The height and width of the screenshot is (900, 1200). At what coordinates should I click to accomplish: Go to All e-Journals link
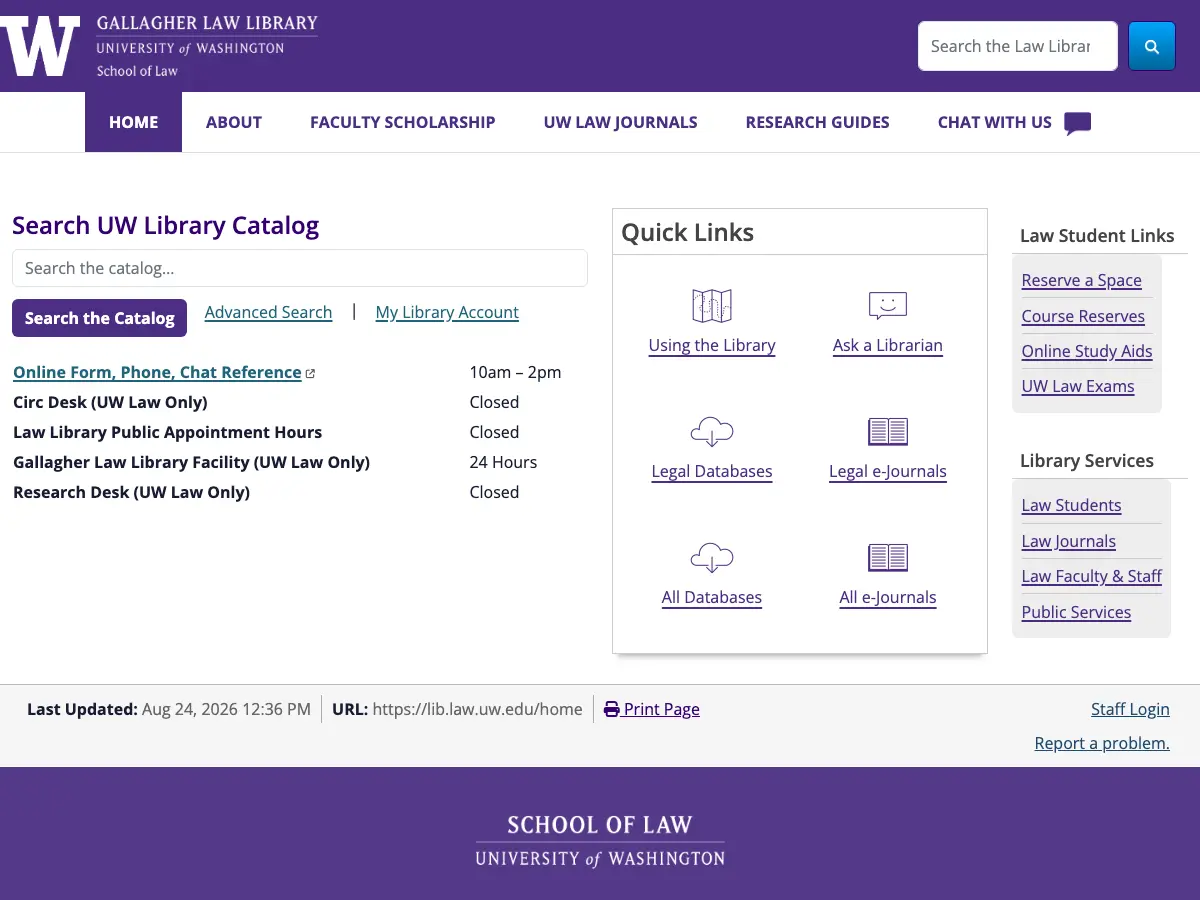click(x=888, y=597)
